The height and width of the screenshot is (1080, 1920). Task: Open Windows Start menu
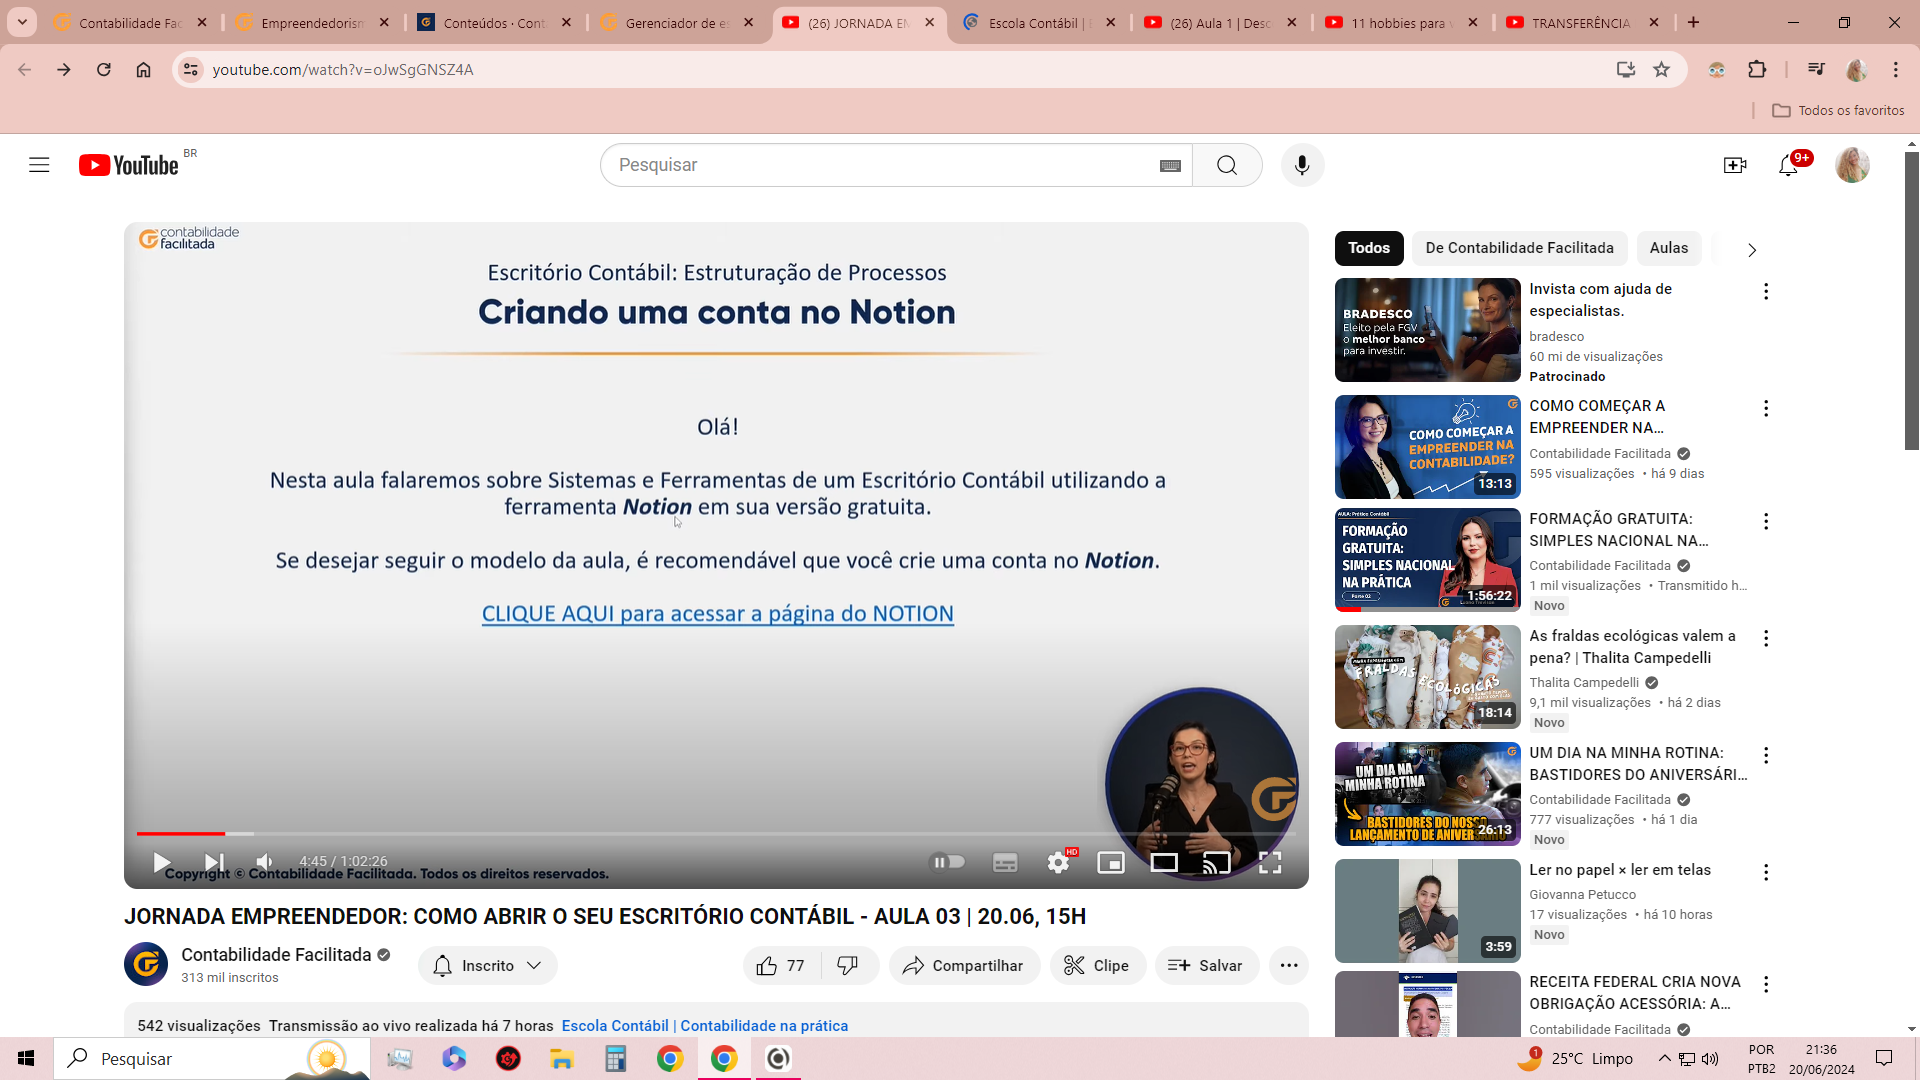pyautogui.click(x=27, y=1058)
